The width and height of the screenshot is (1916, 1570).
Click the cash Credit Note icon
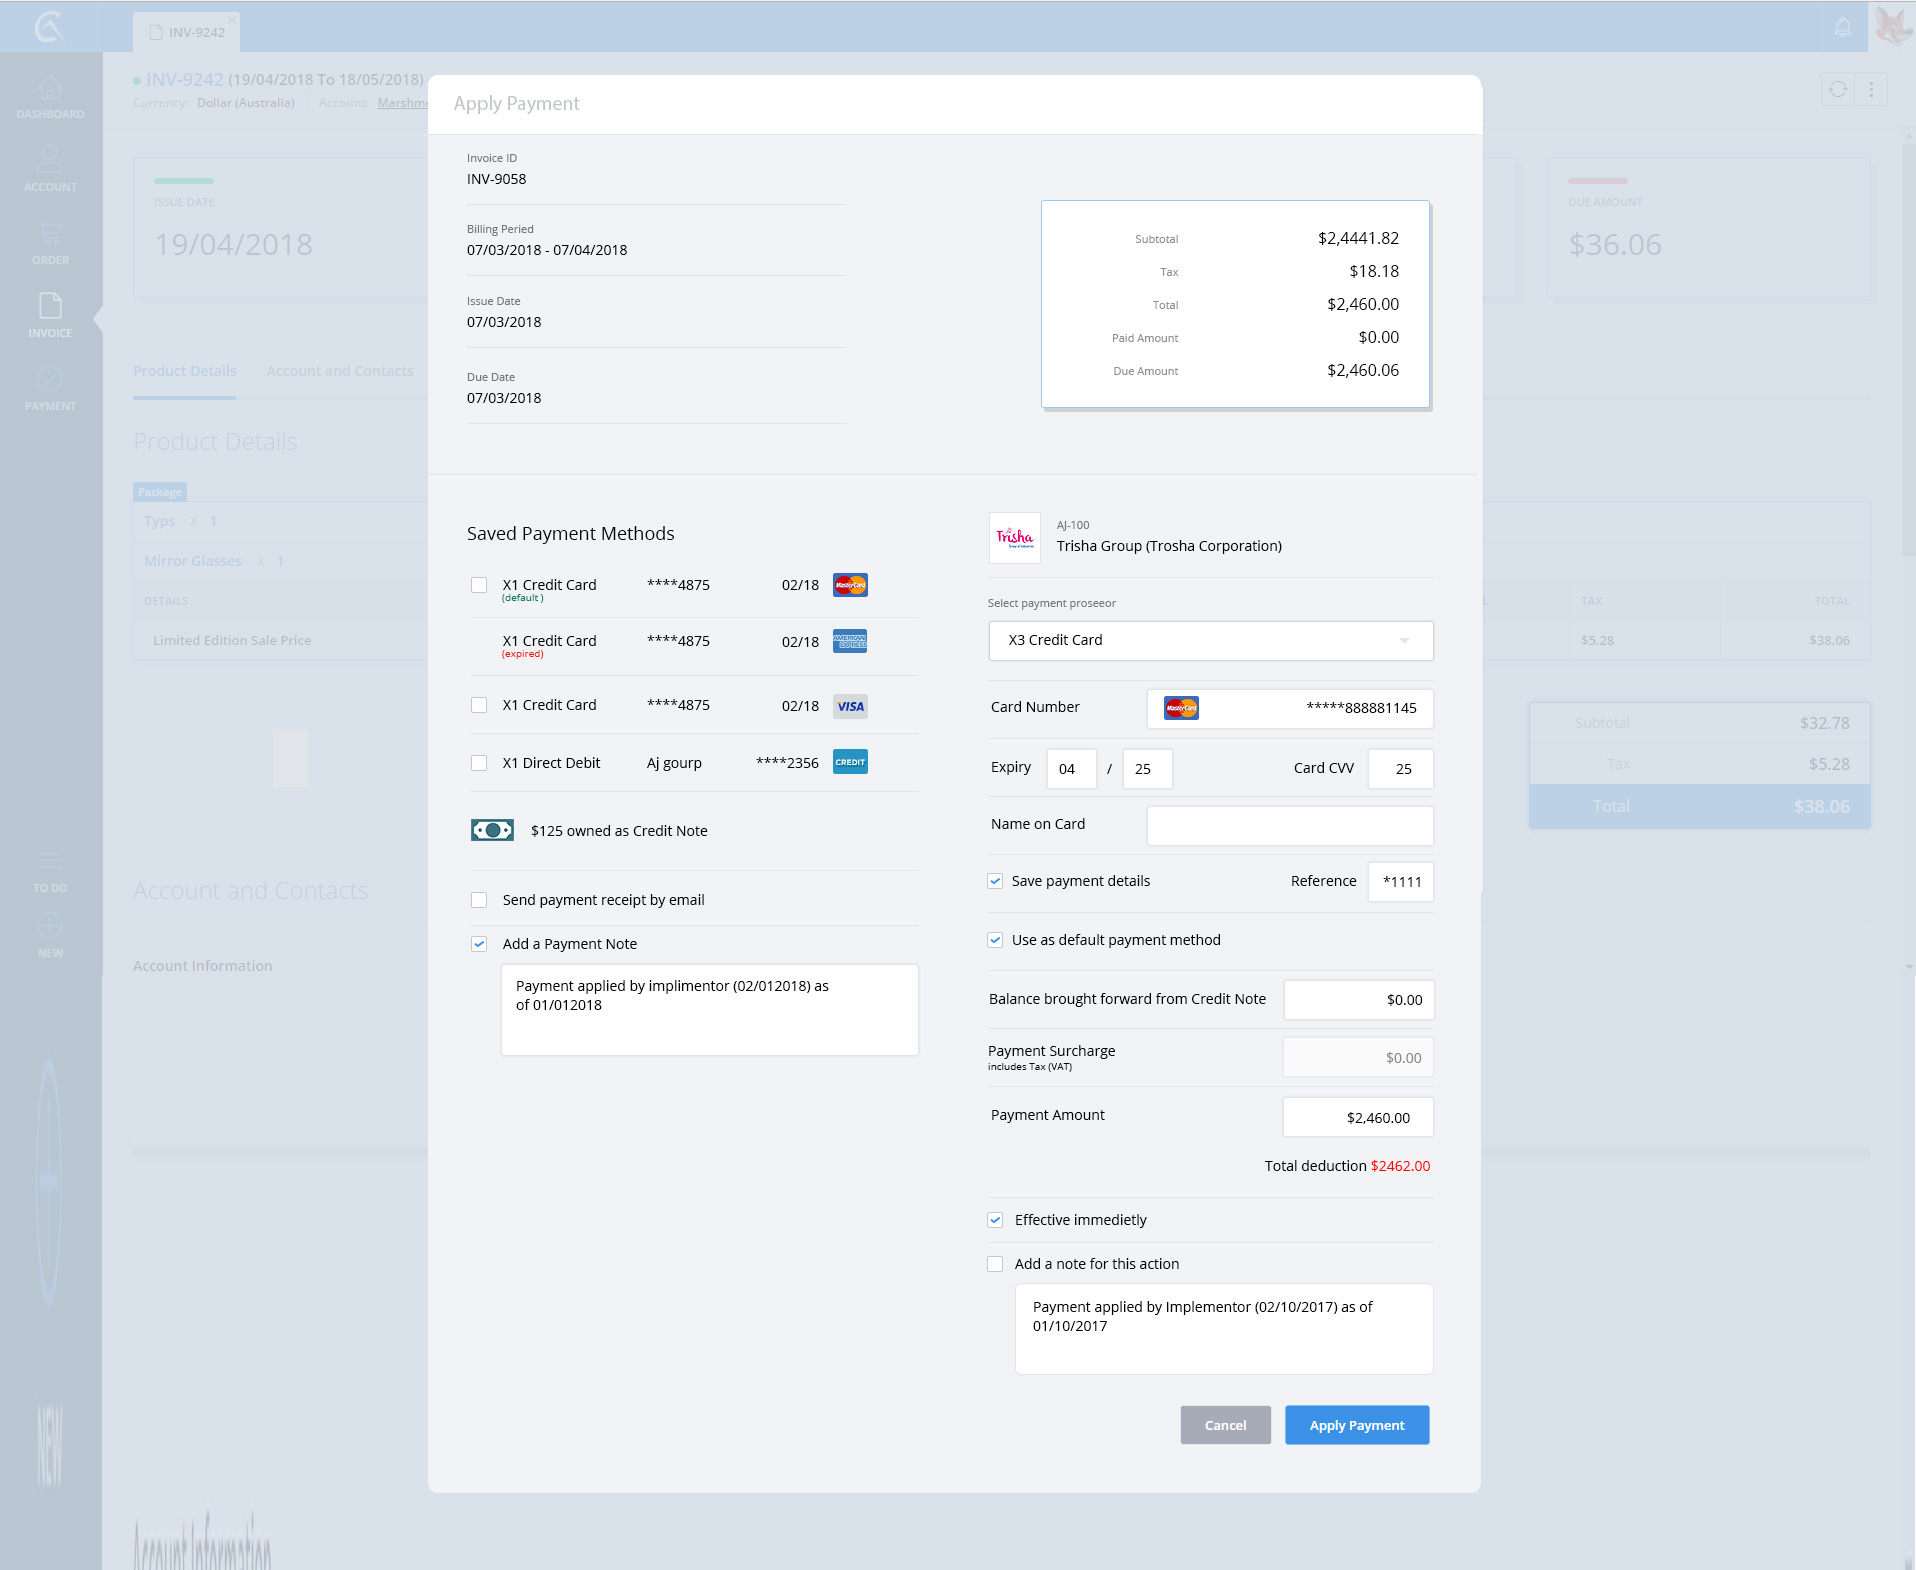click(x=492, y=830)
